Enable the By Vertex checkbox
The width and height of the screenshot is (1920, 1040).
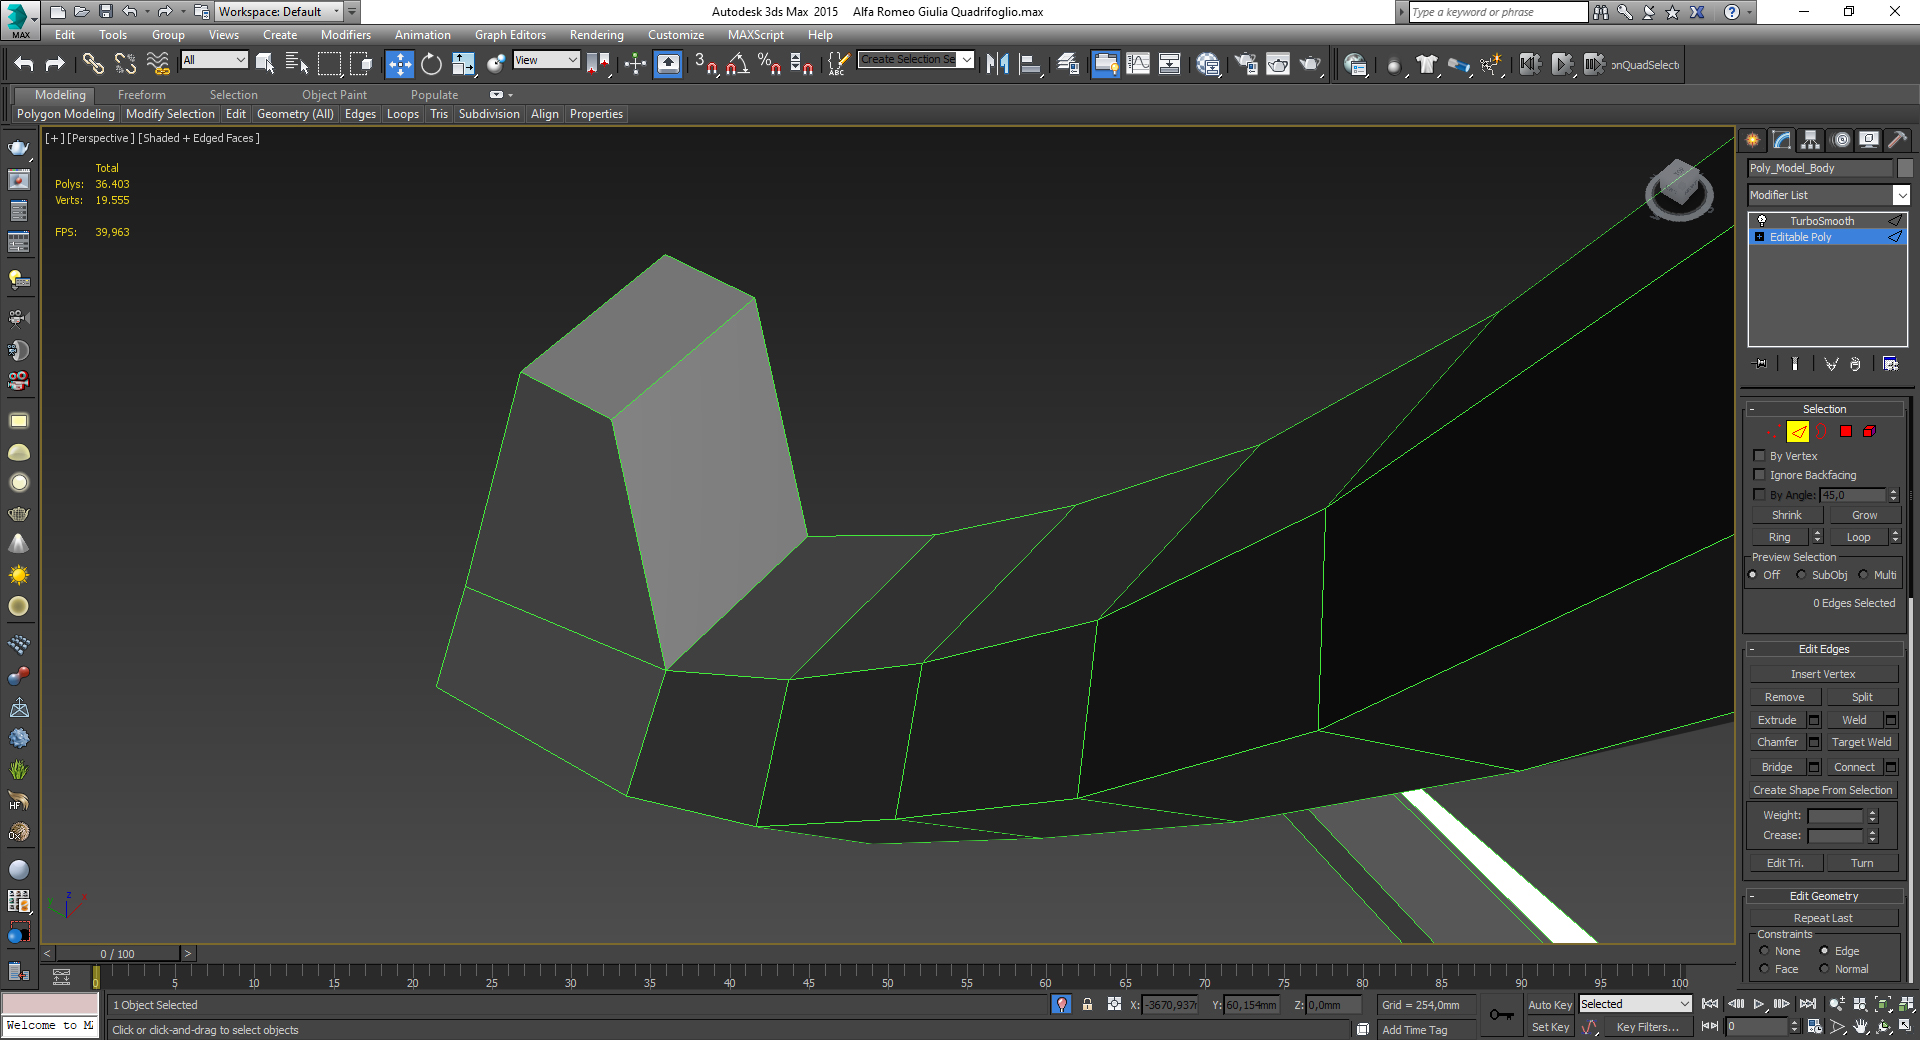coord(1760,456)
